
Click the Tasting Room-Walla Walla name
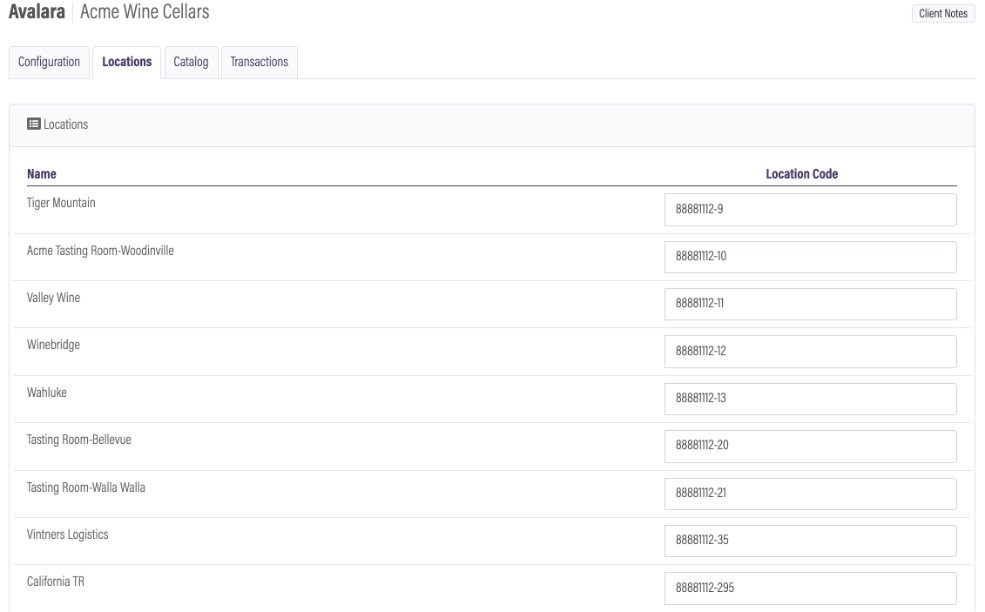[x=86, y=488]
